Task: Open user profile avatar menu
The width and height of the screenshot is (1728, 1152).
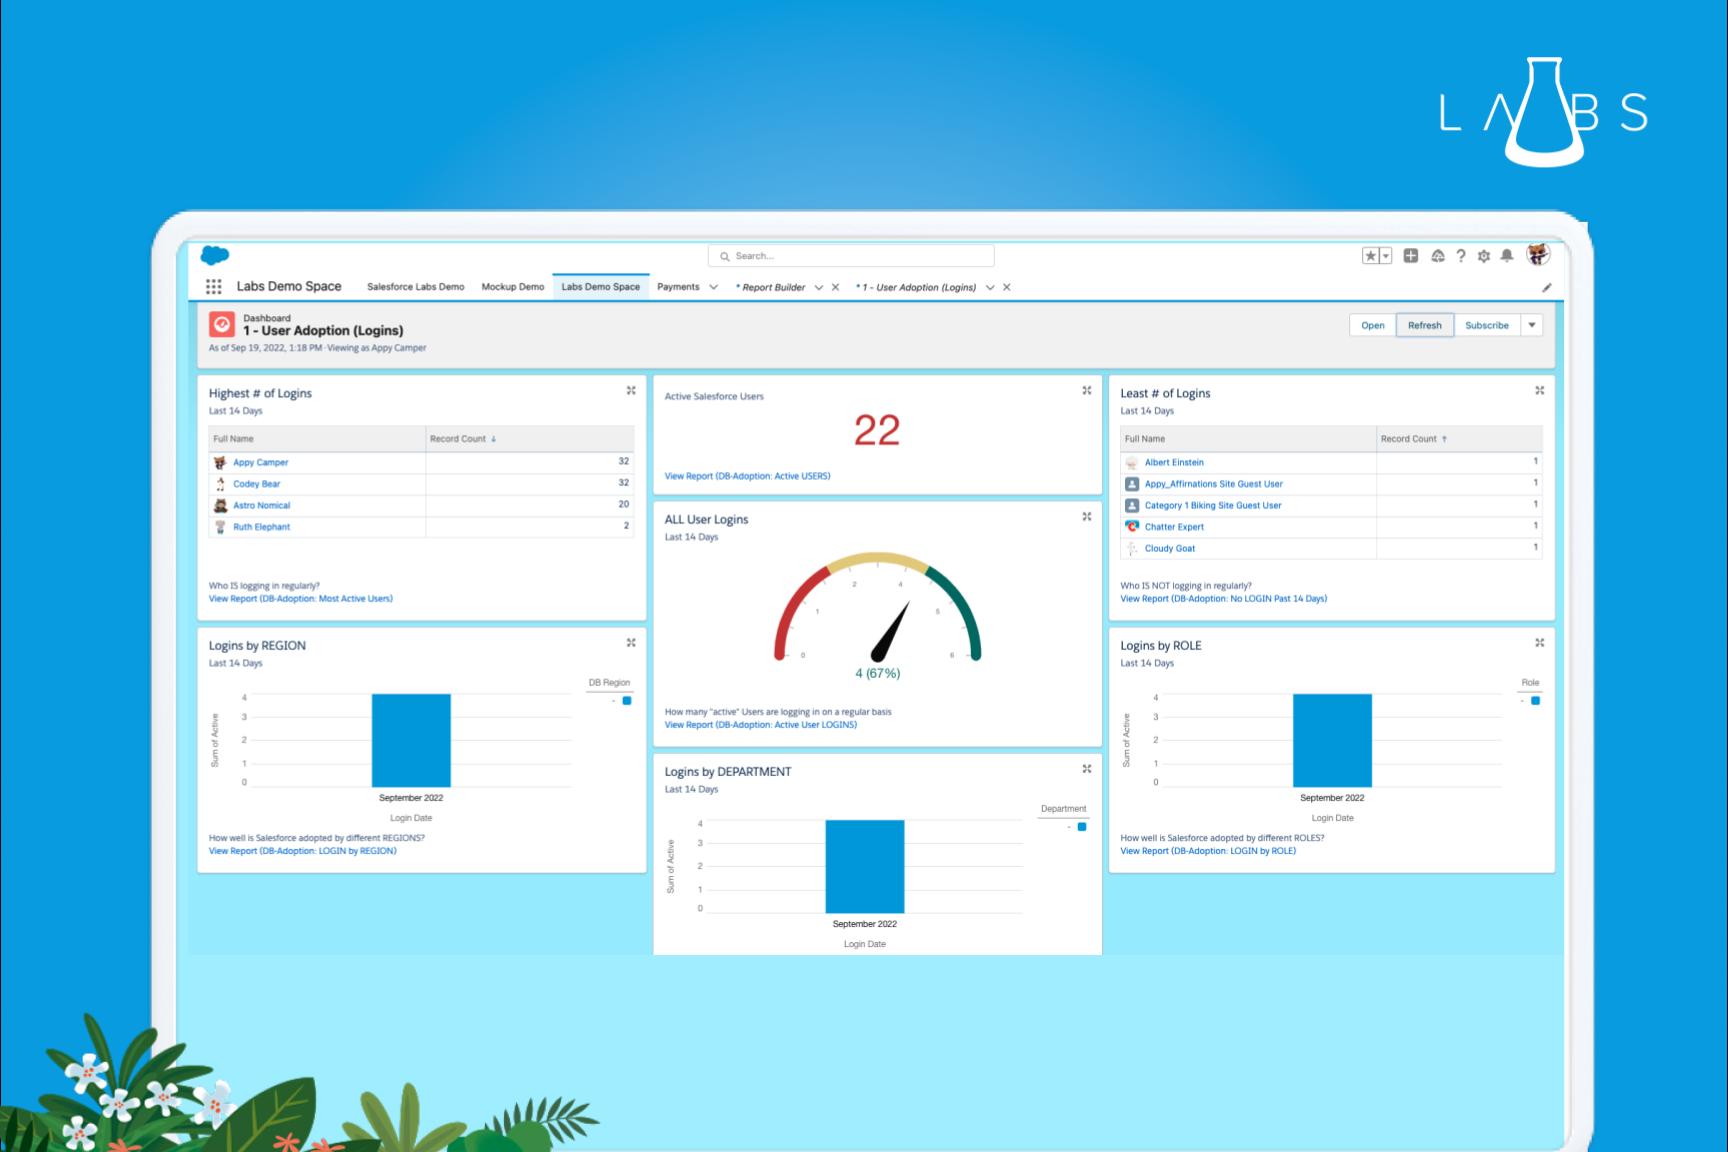Action: (x=1538, y=255)
